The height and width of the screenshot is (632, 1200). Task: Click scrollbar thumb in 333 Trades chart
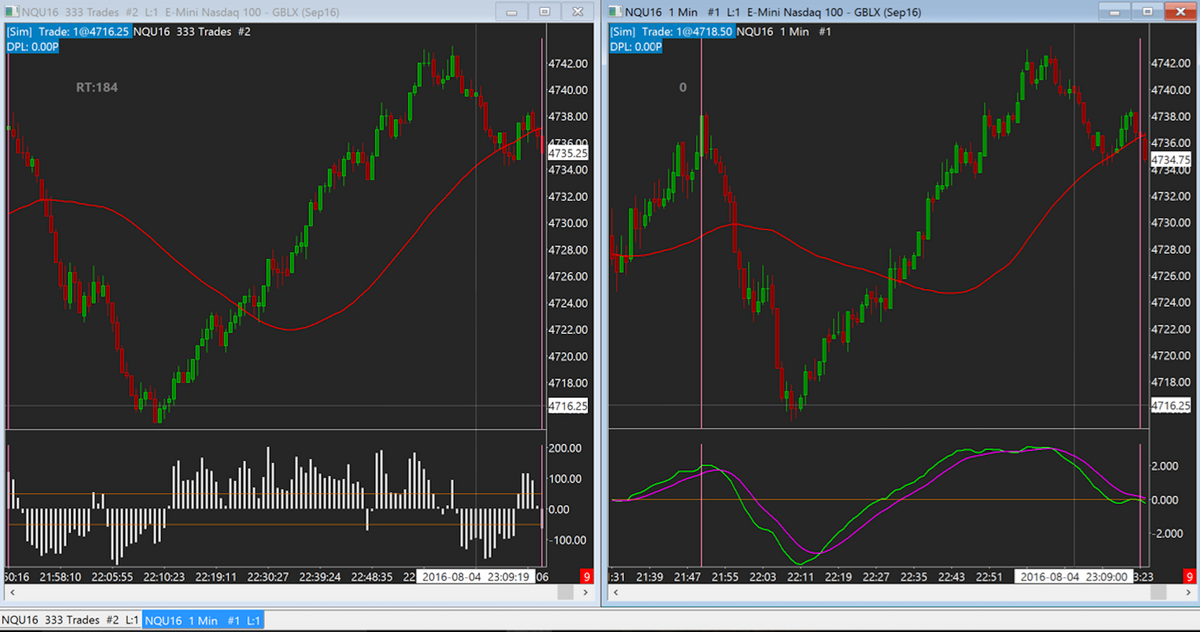(566, 593)
